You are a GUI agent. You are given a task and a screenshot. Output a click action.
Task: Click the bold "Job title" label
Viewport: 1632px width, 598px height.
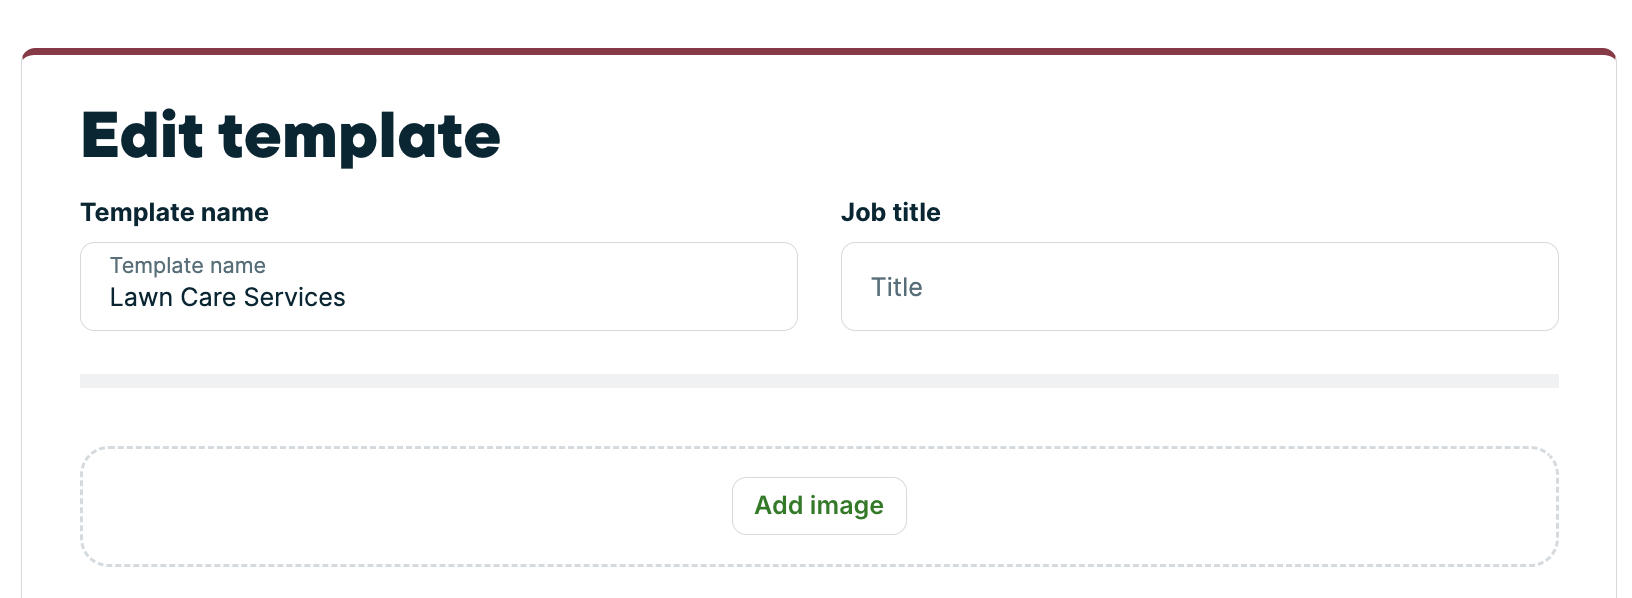[x=890, y=213]
